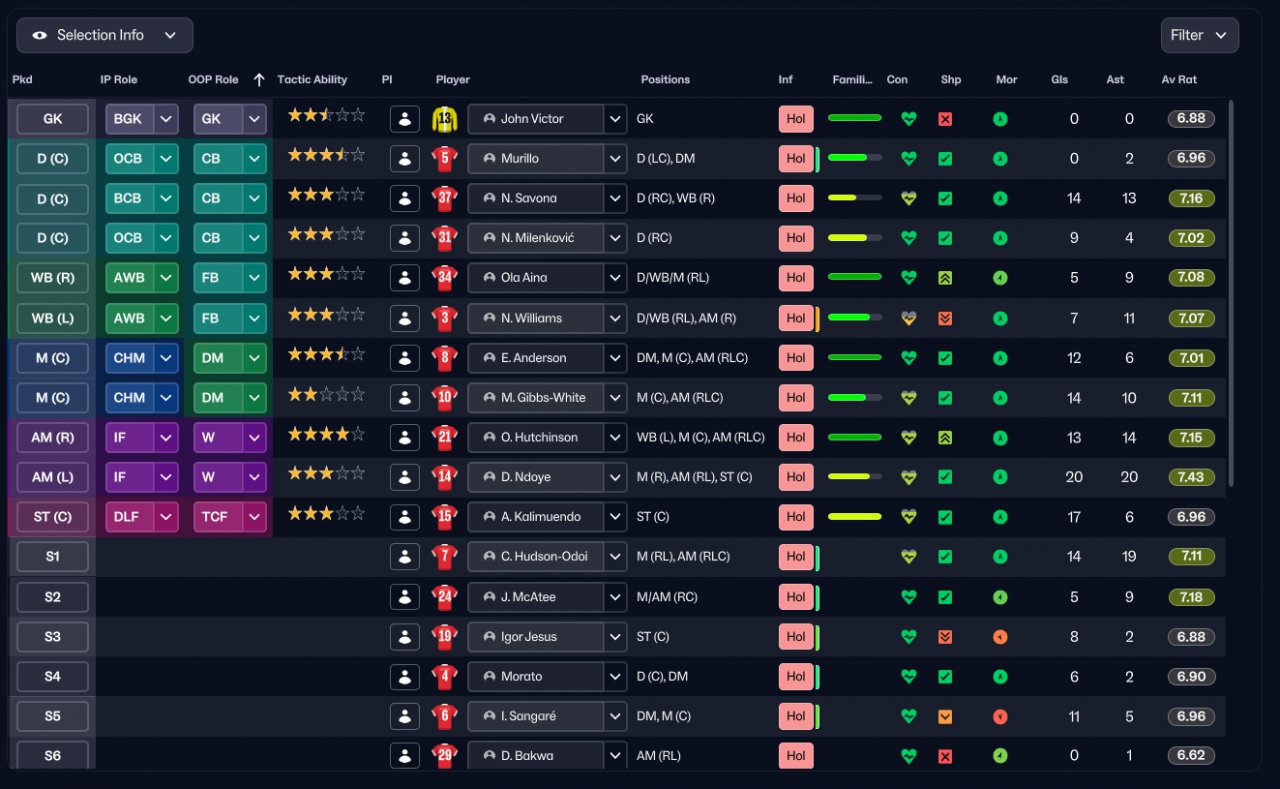Click the morale icon for D. Bakwa
The width and height of the screenshot is (1280, 789).
pyautogui.click(x=1000, y=756)
